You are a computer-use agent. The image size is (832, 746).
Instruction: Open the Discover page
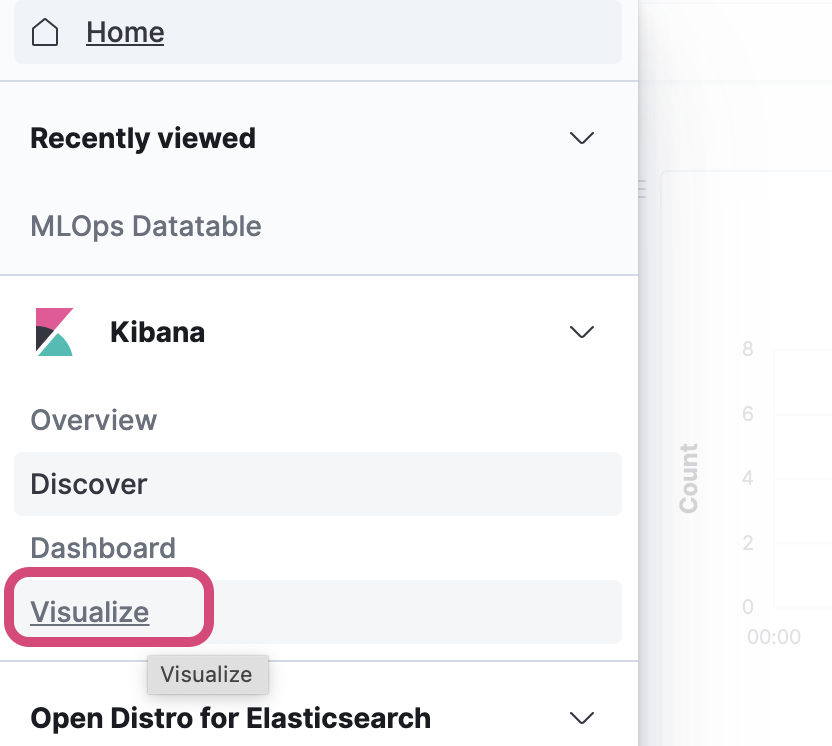[89, 484]
